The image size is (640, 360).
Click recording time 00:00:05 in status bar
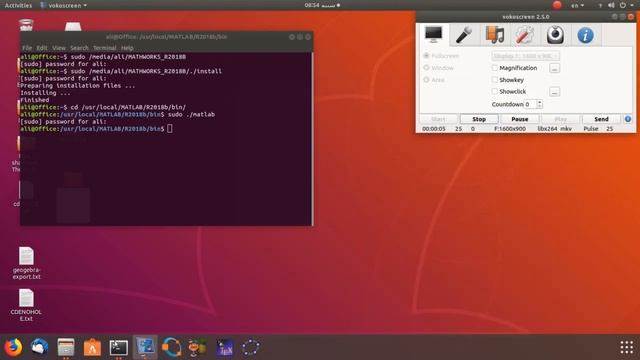click(434, 129)
